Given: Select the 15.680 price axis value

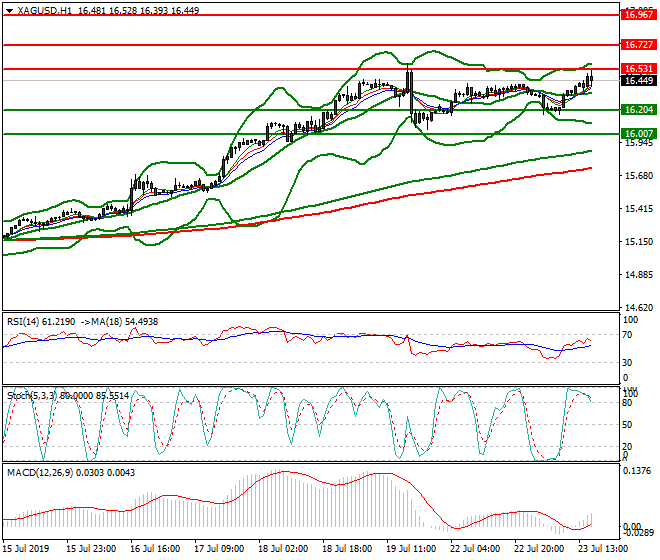Looking at the screenshot, I should (x=639, y=176).
